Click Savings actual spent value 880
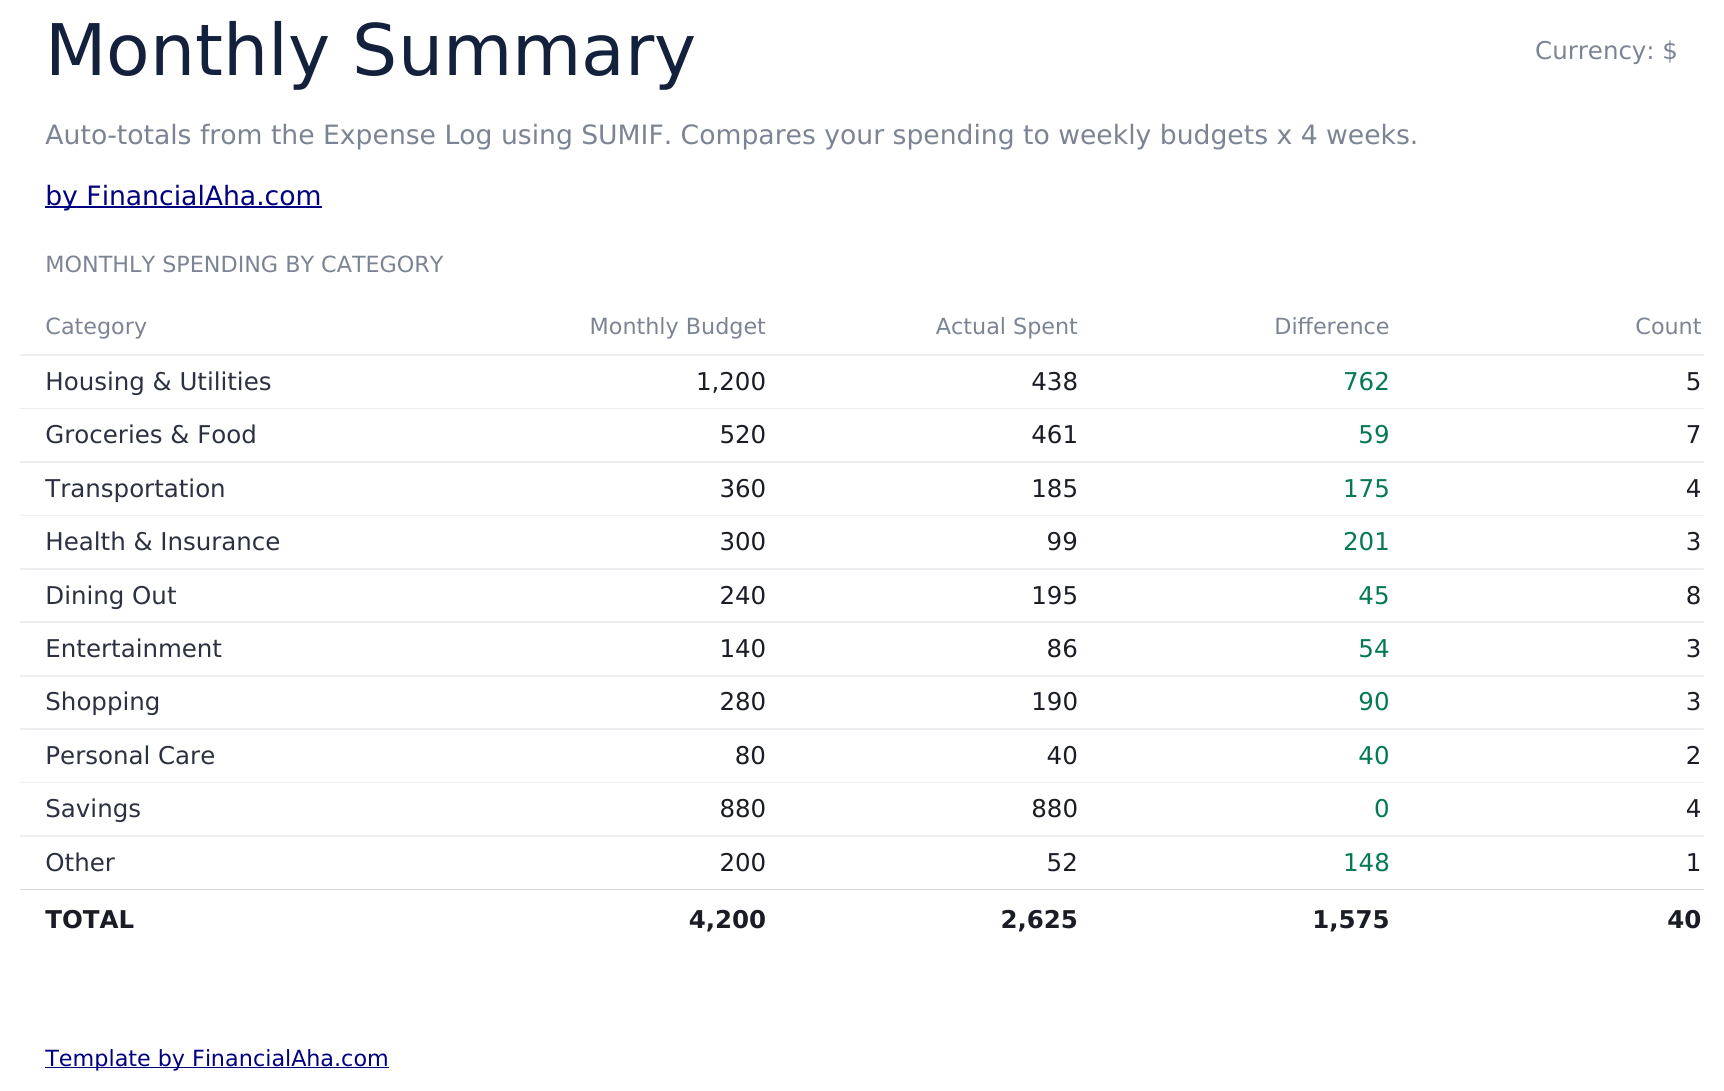The width and height of the screenshot is (1724, 1091). point(1054,809)
